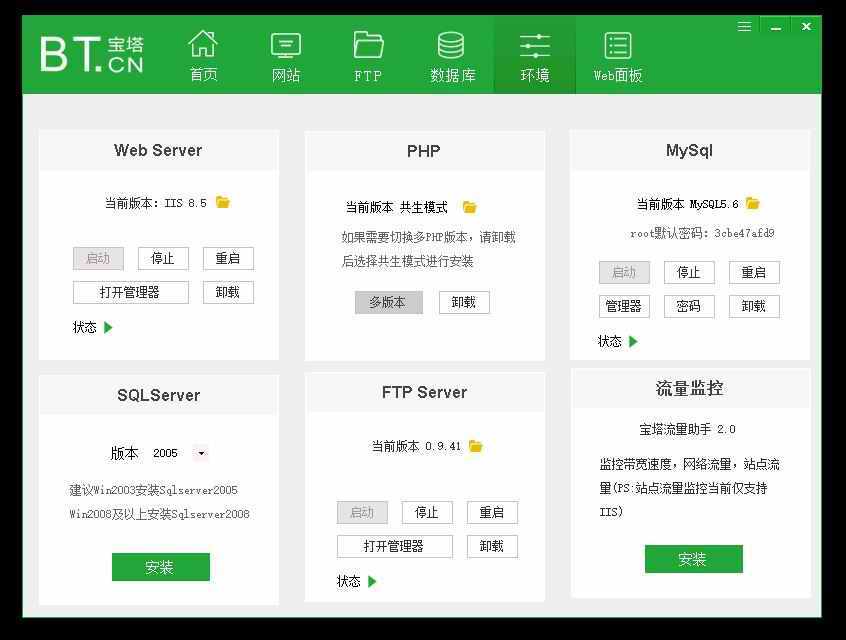Click FTP Server 重启 button

pyautogui.click(x=492, y=513)
